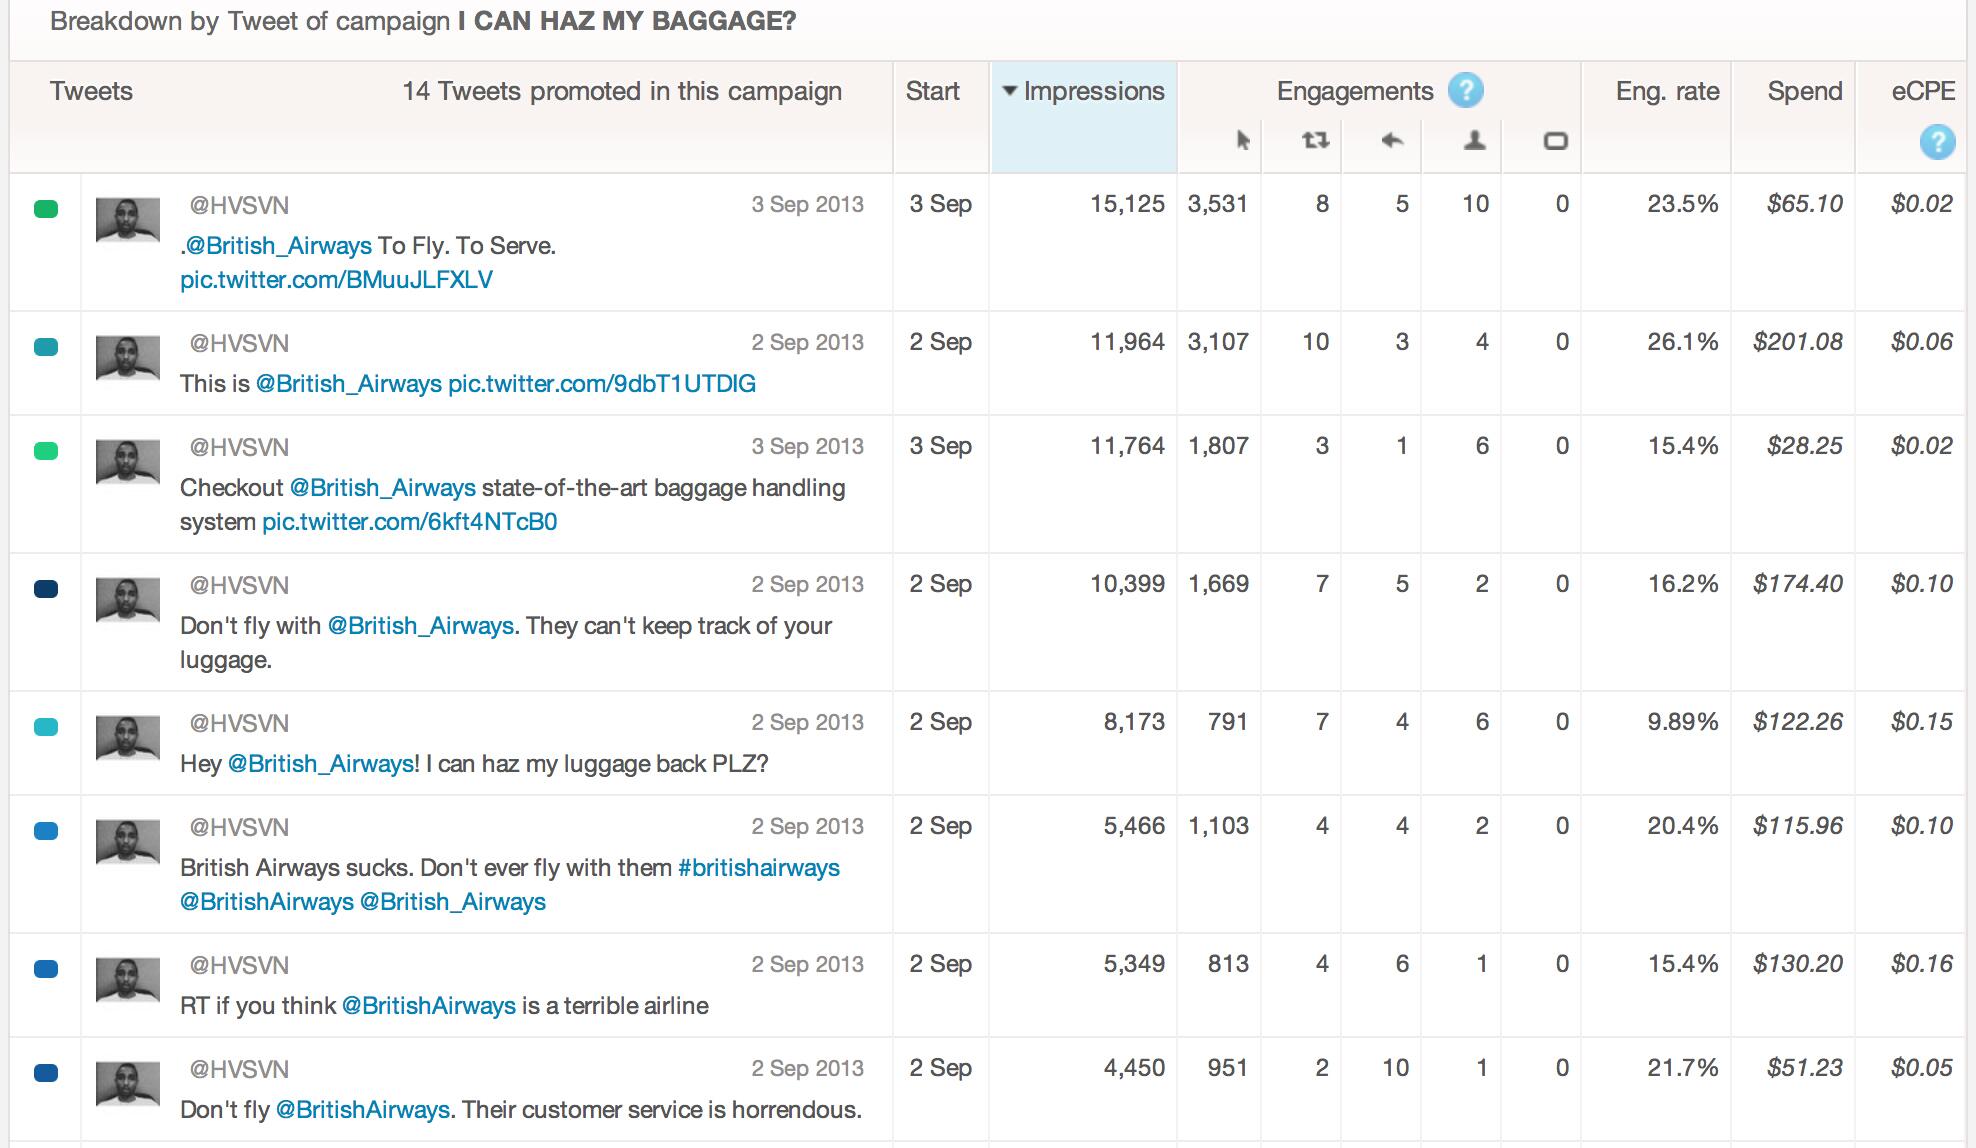1976x1148 pixels.
Task: Click @British_Airways in 'To Fly. To Serve.' tweet
Action: click(x=279, y=246)
